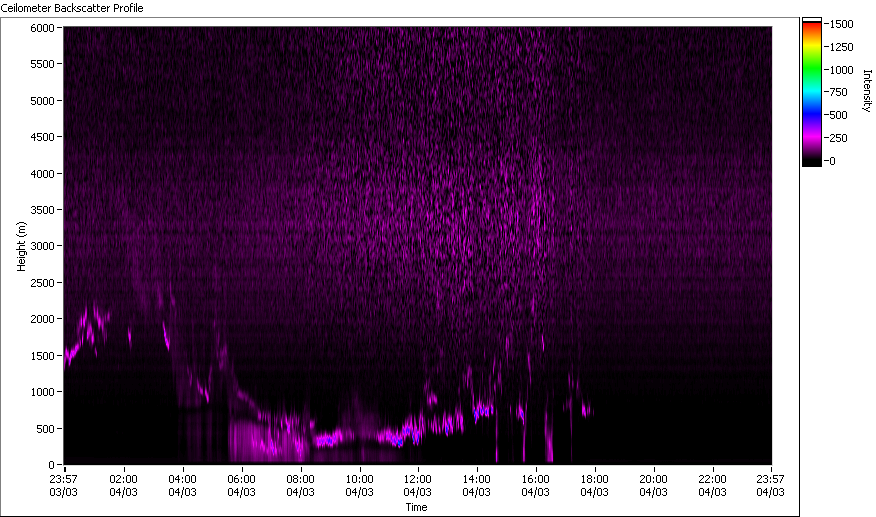Click the 5000 height axis tick label
Image resolution: width=876 pixels, height=517 pixels.
42,101
